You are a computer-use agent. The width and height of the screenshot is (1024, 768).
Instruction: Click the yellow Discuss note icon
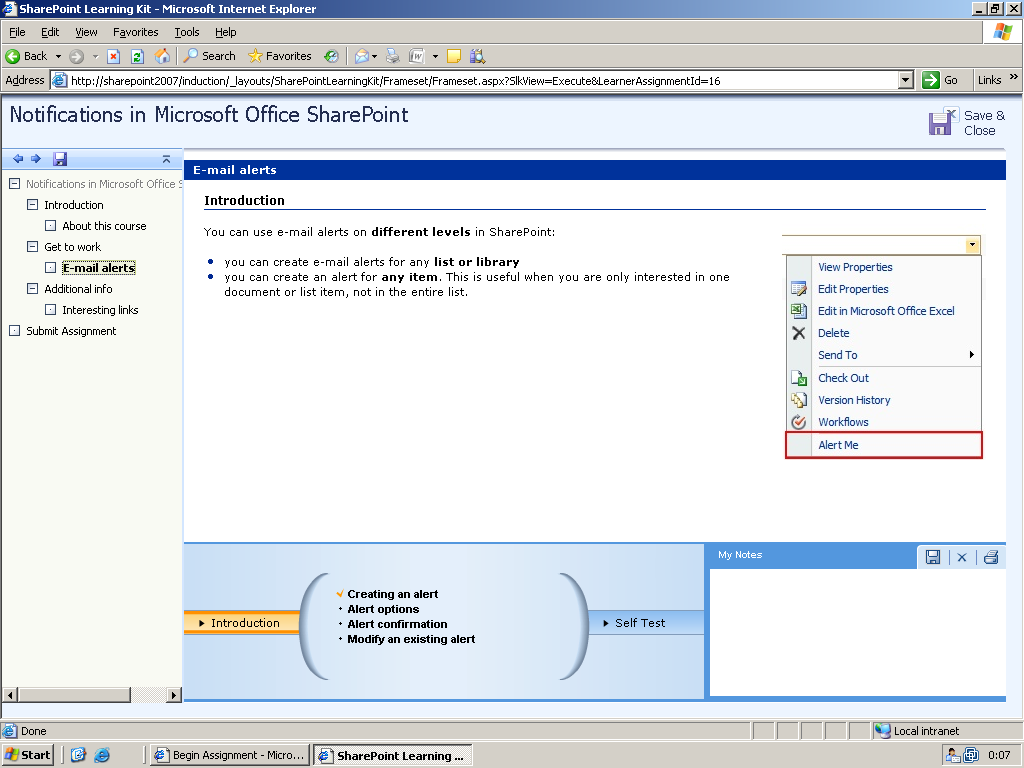click(454, 56)
